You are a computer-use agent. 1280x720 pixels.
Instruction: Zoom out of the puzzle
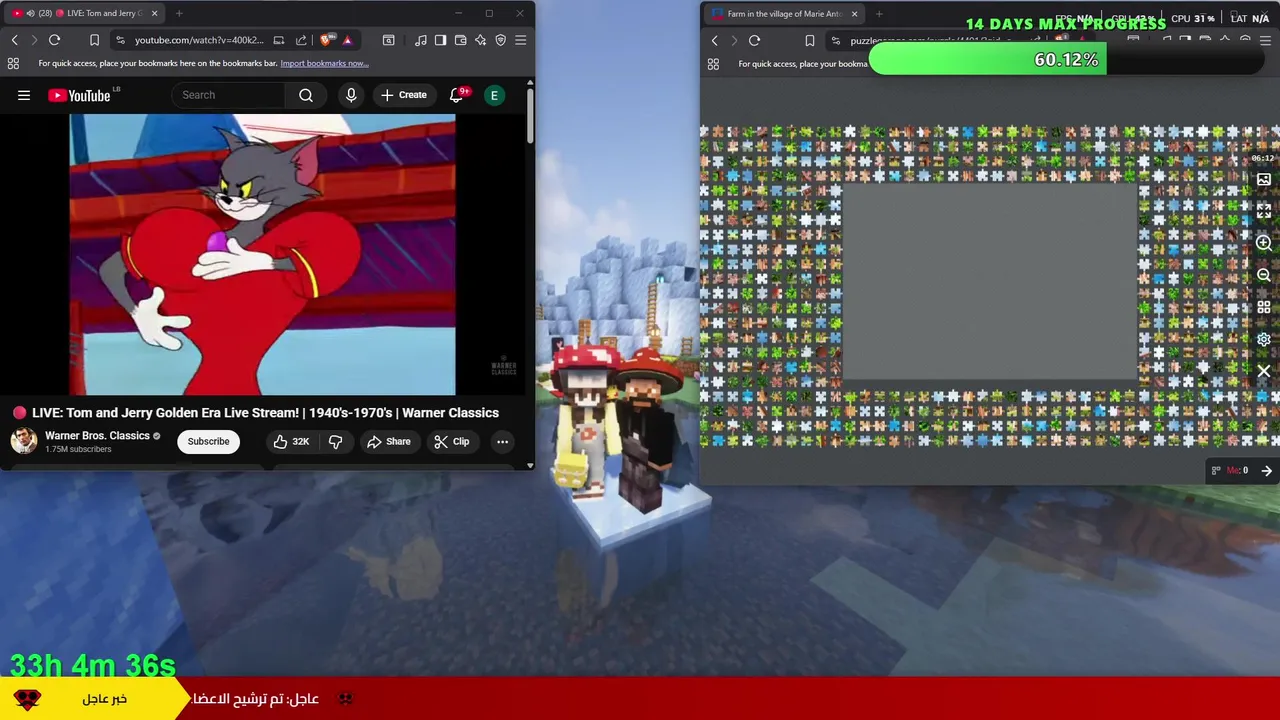pyautogui.click(x=1264, y=275)
